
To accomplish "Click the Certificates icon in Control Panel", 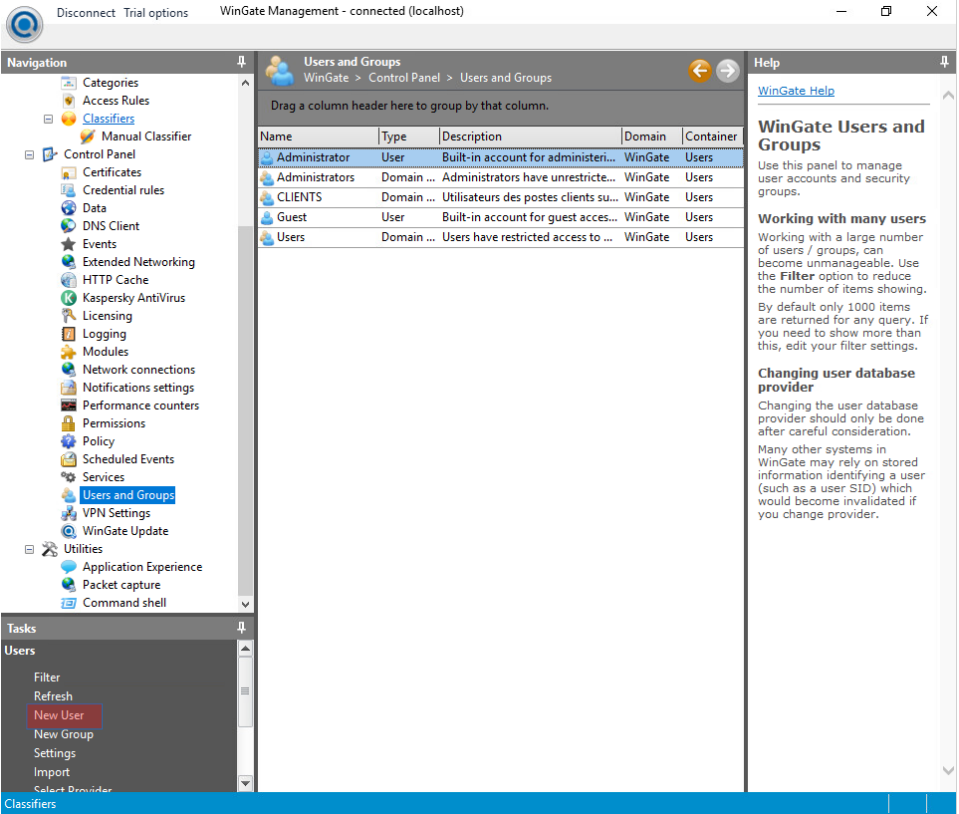I will click(68, 173).
